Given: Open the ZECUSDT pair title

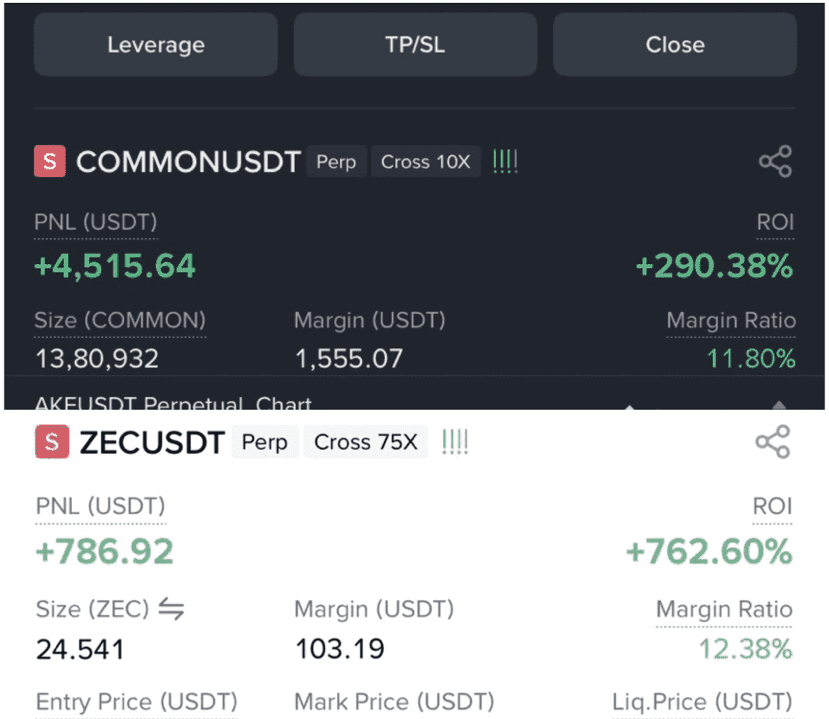Looking at the screenshot, I should coord(152,442).
